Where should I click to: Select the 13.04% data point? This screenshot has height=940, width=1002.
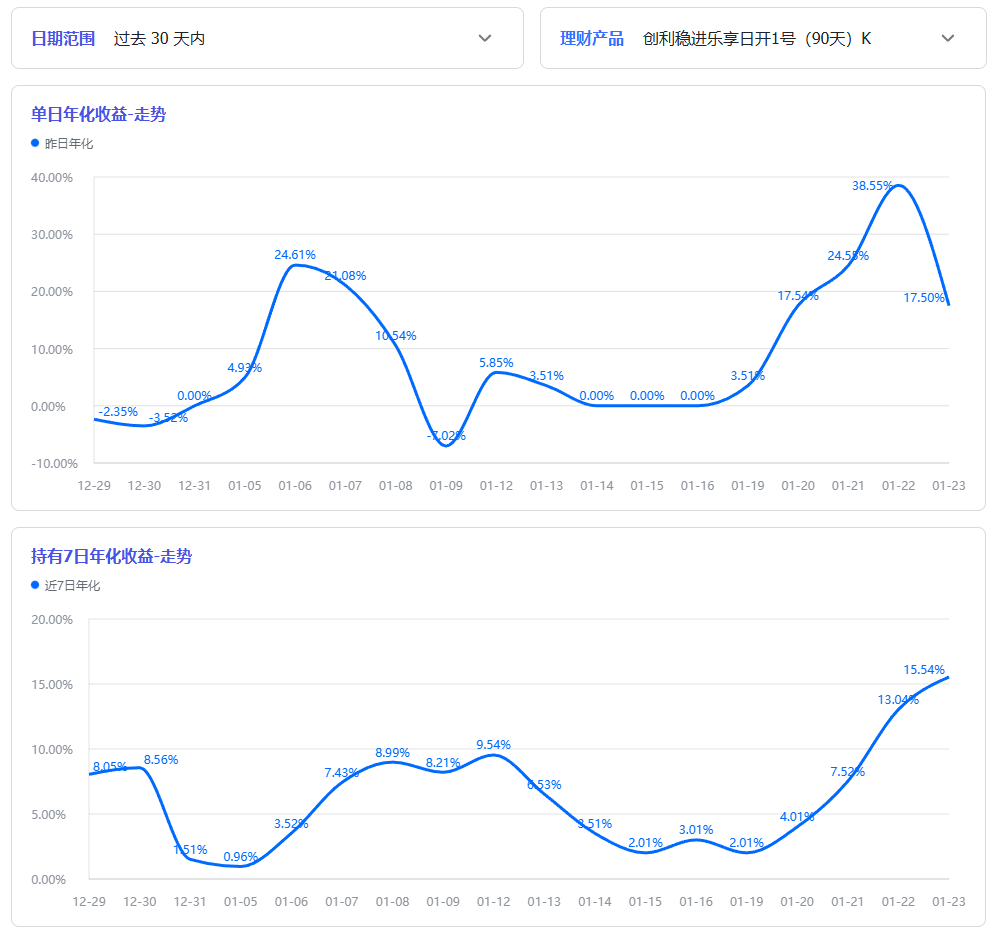click(898, 704)
